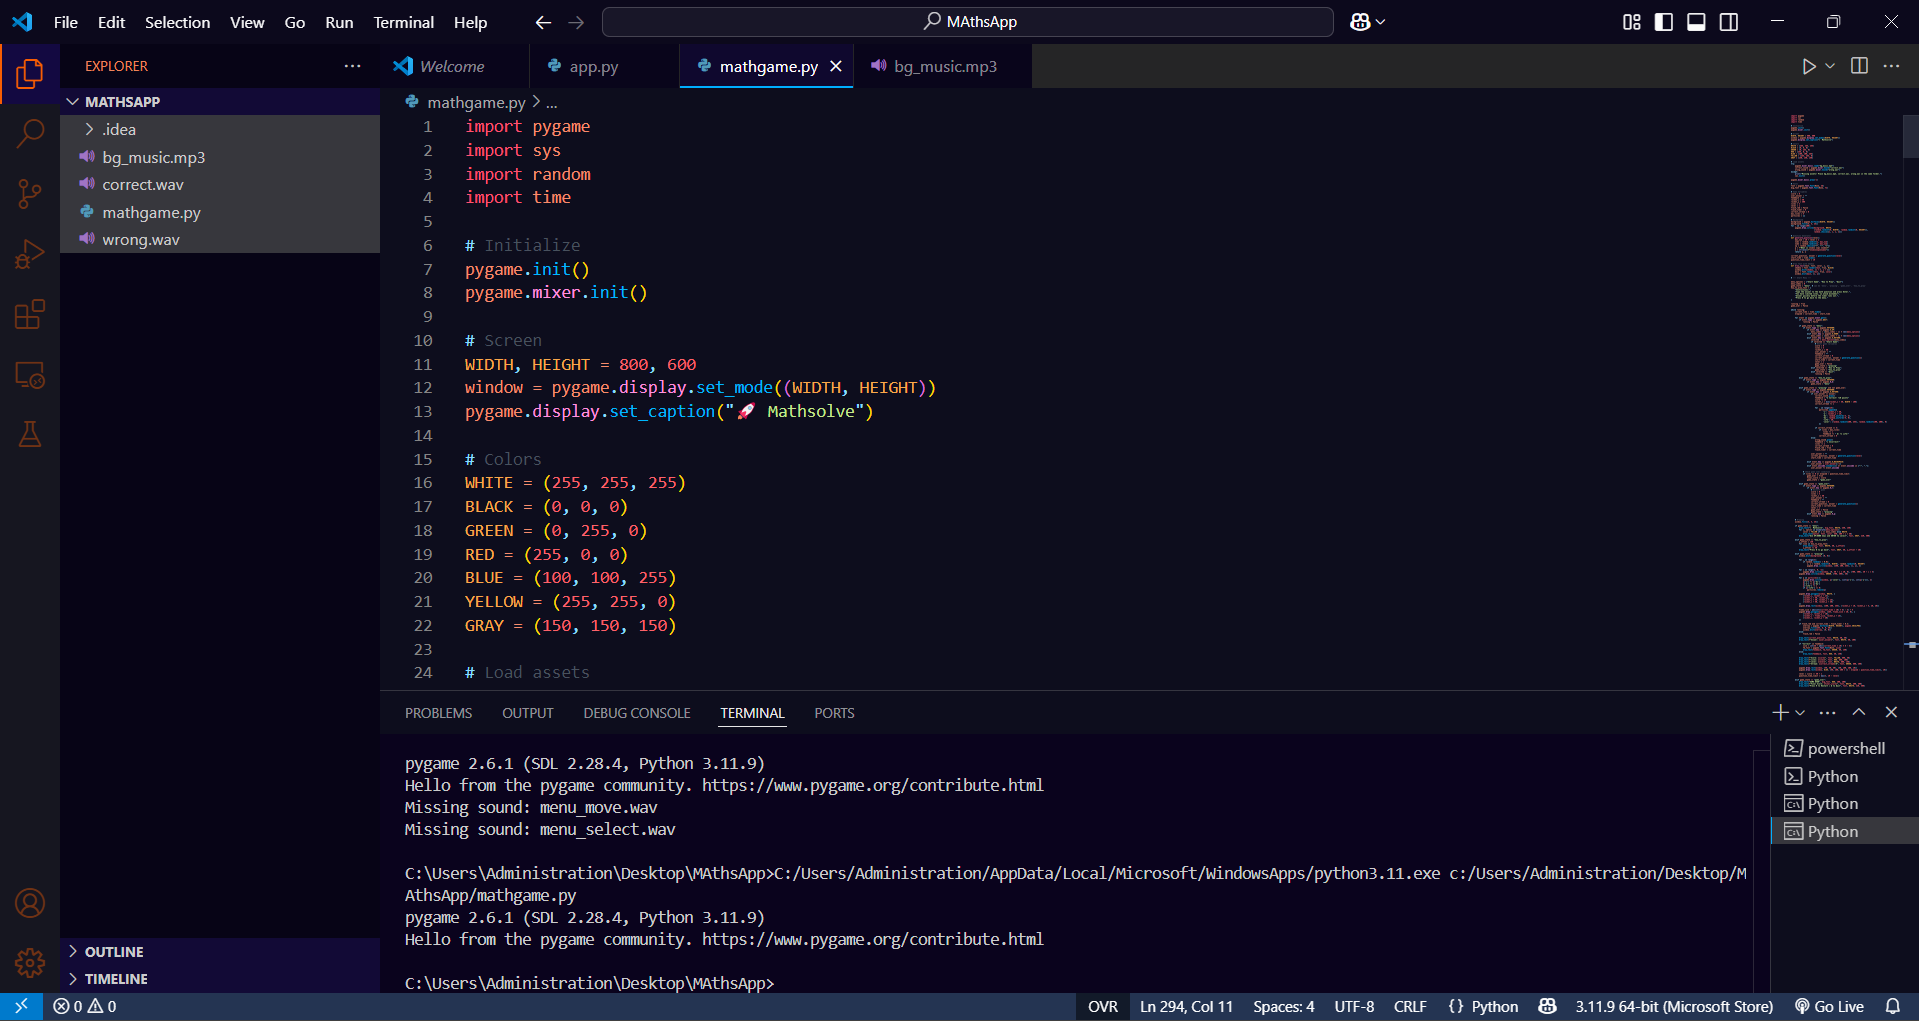1919x1021 pixels.
Task: Click Go Live in status bar
Action: 1829,1006
